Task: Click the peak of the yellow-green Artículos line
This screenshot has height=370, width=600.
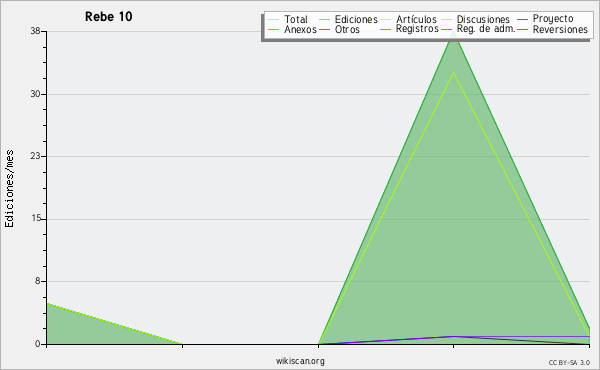Action: pyautogui.click(x=454, y=73)
